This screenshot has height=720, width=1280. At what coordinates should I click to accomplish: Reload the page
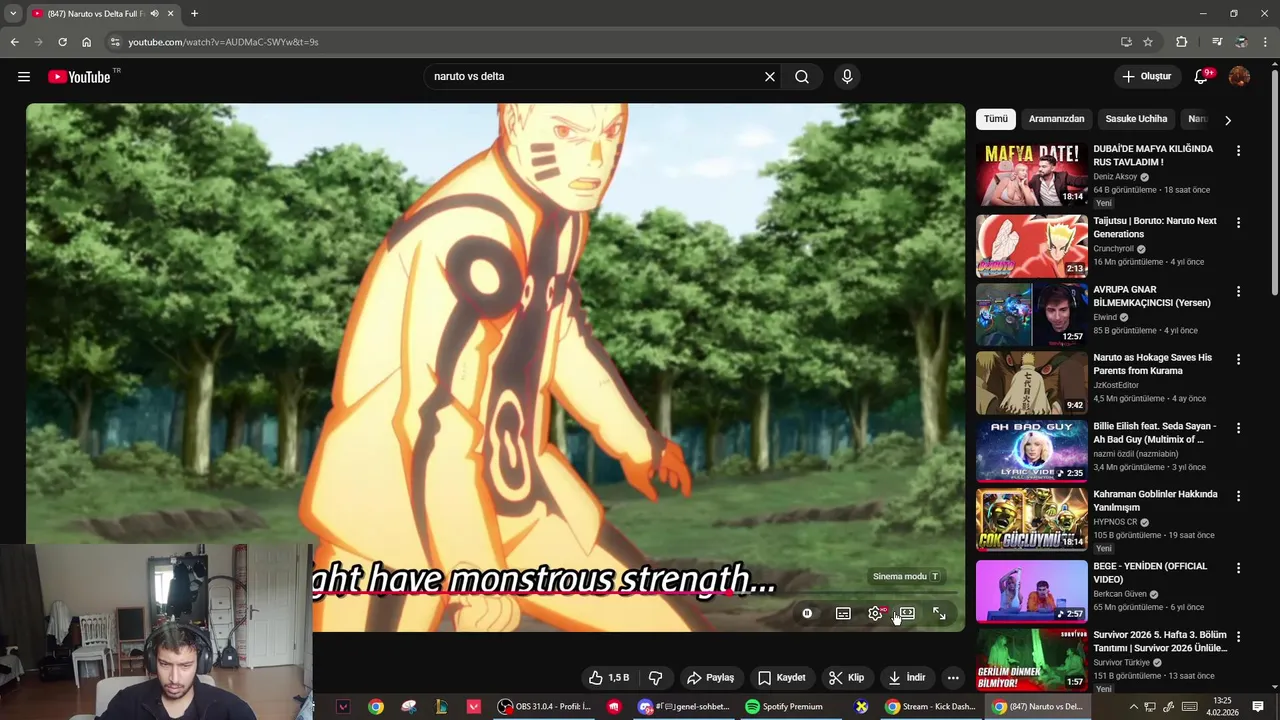coord(62,42)
